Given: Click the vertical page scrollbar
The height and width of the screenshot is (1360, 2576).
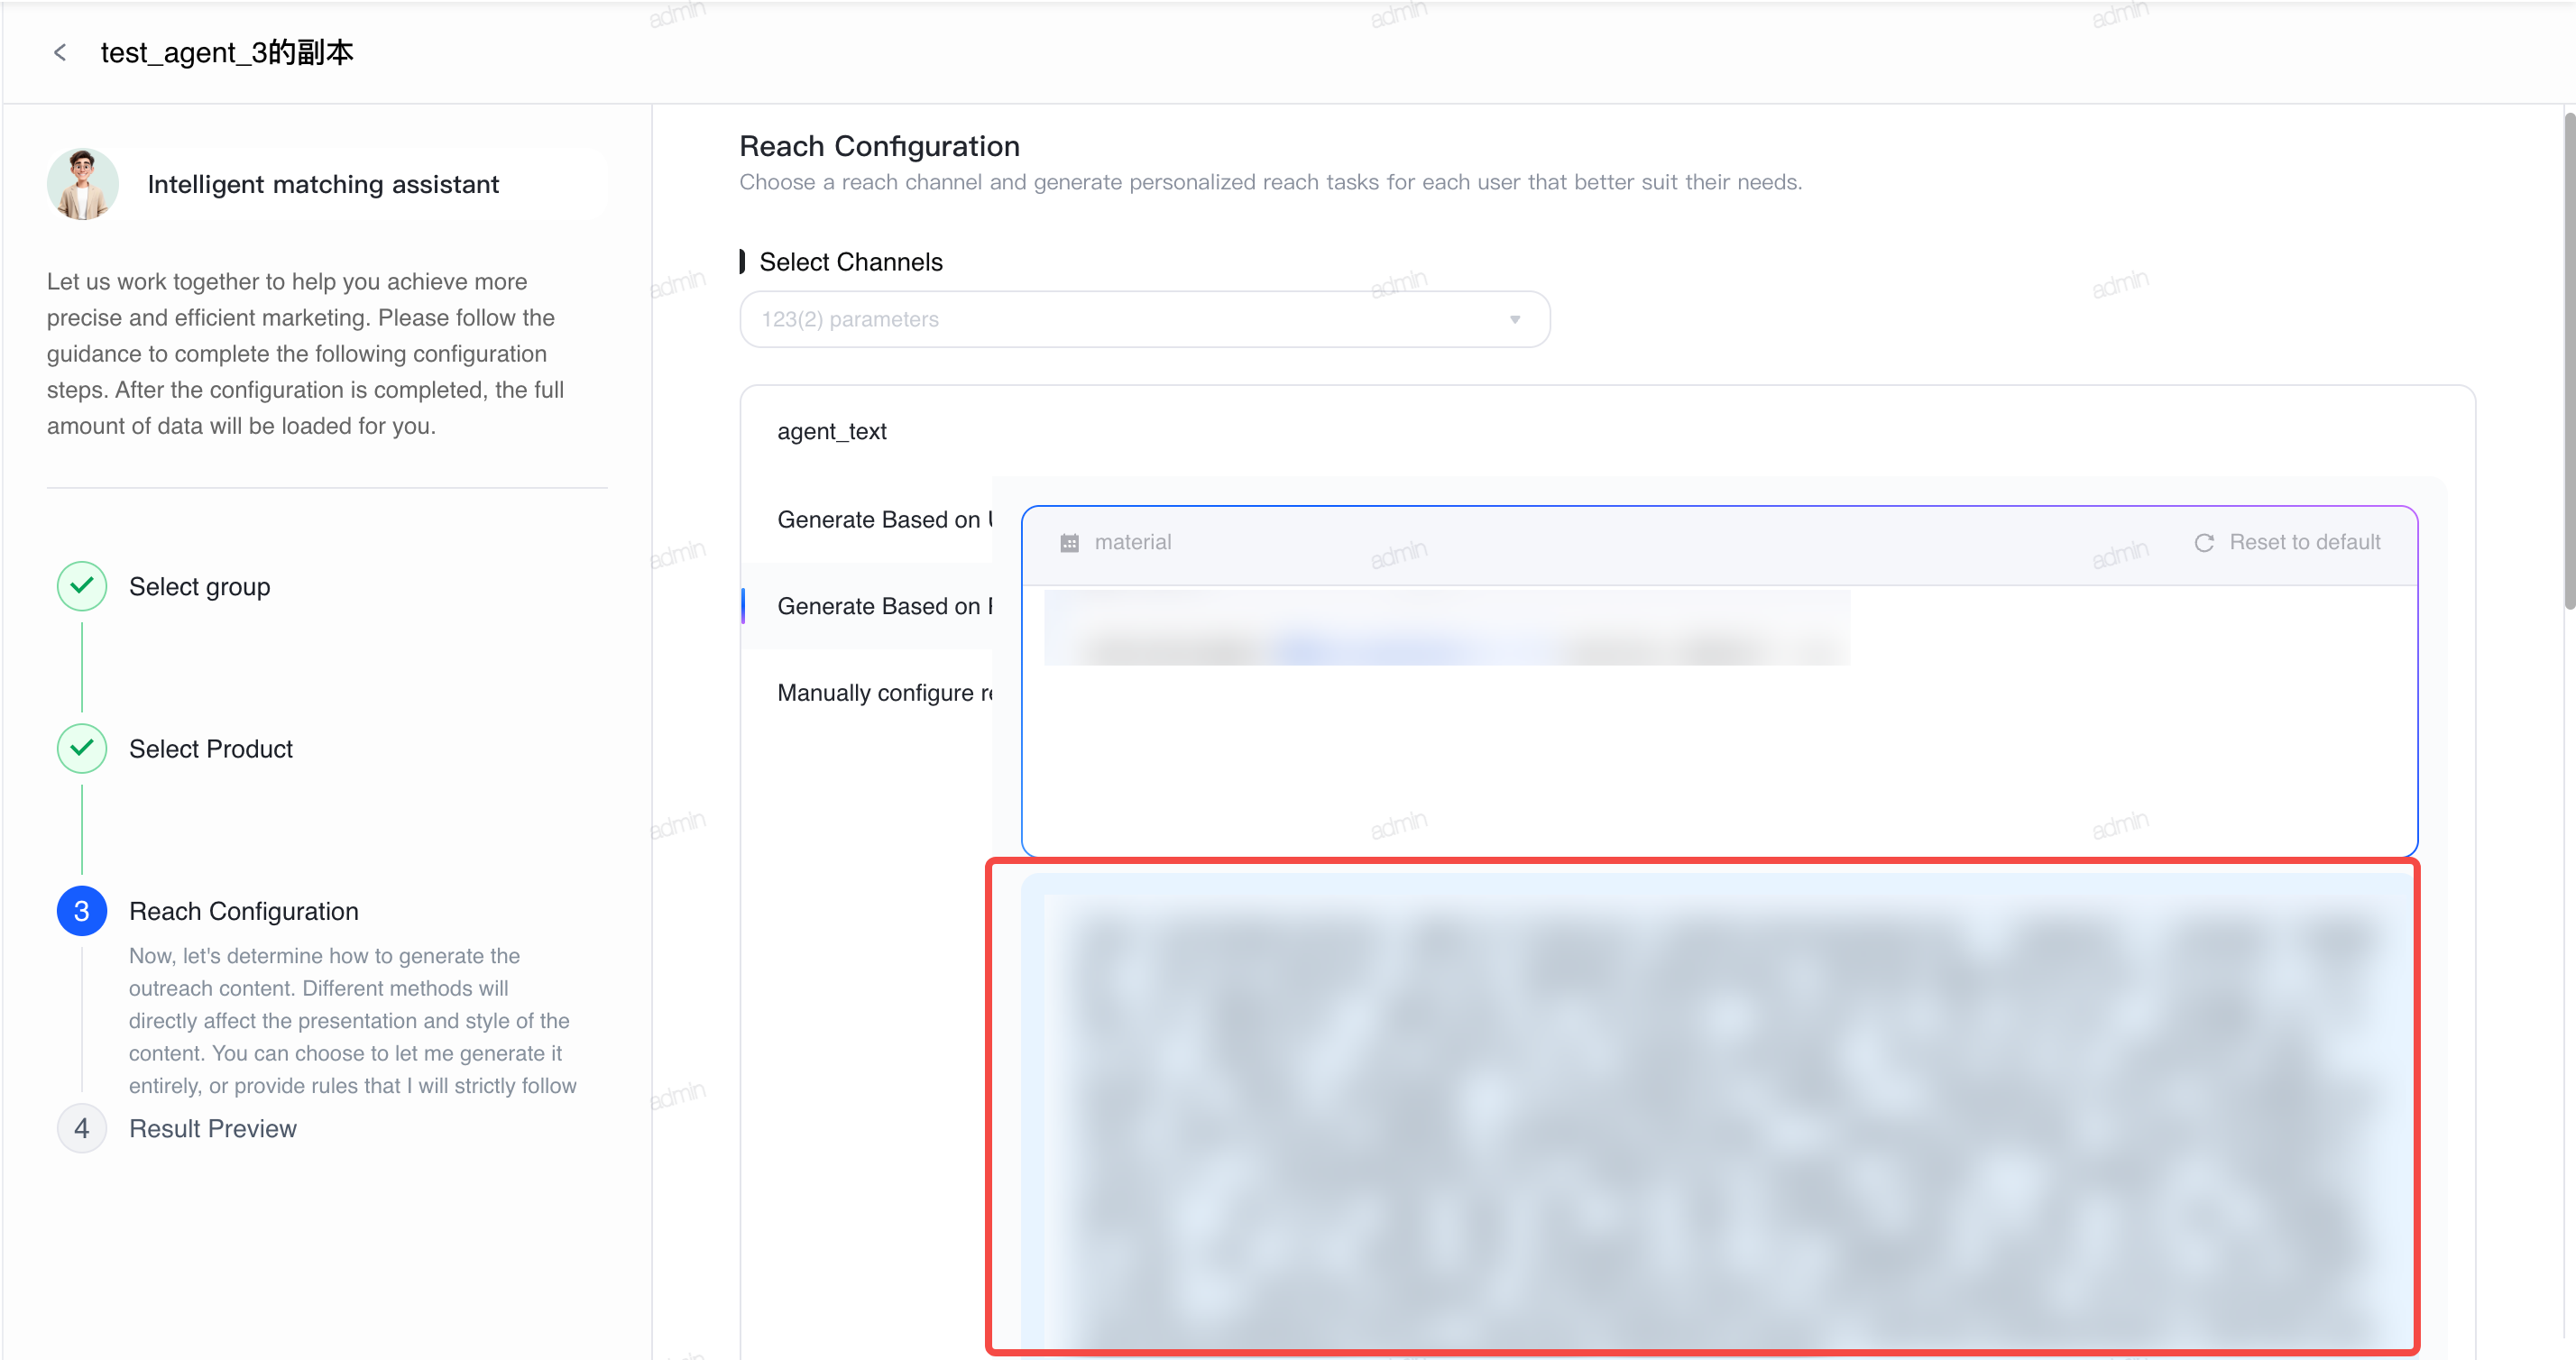Looking at the screenshot, I should point(2568,360).
